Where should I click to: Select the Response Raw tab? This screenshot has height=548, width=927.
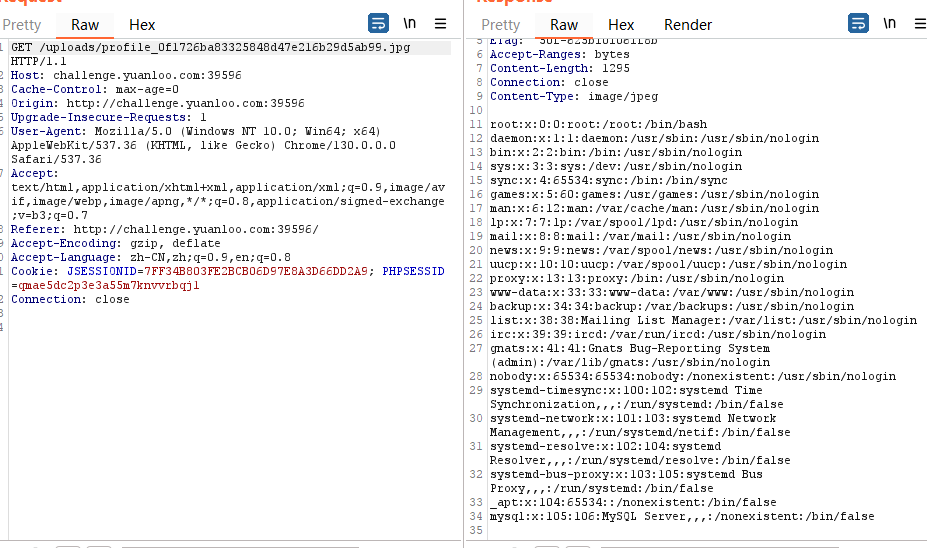point(564,25)
